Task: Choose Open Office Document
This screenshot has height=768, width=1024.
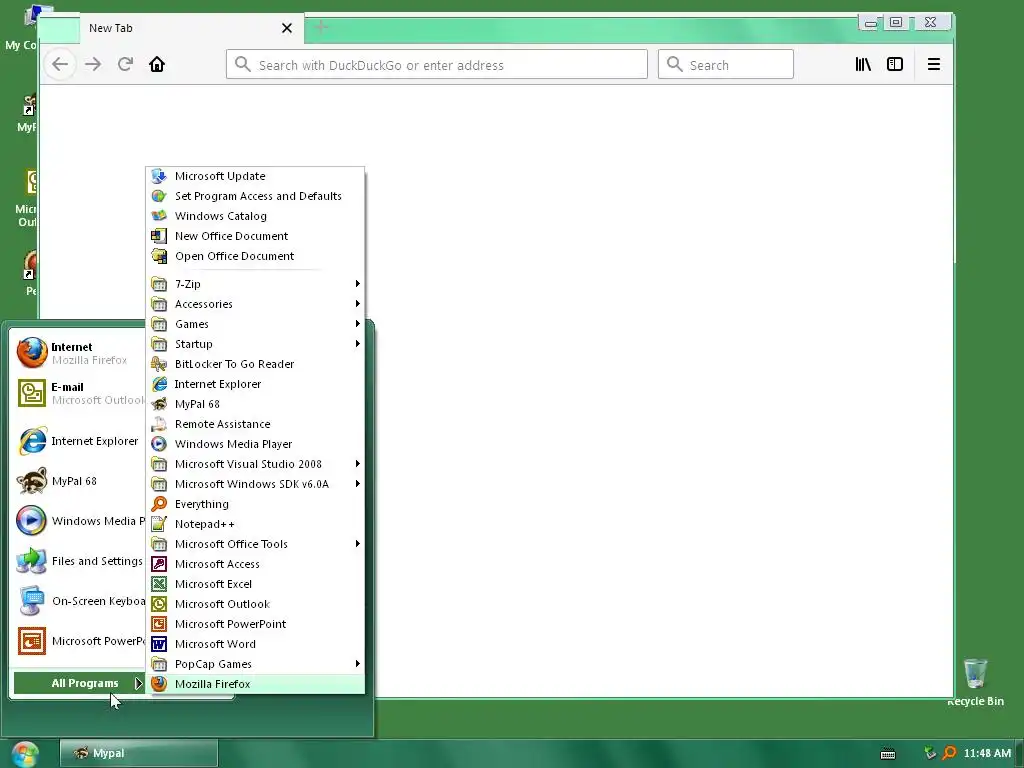Action: tap(255, 256)
